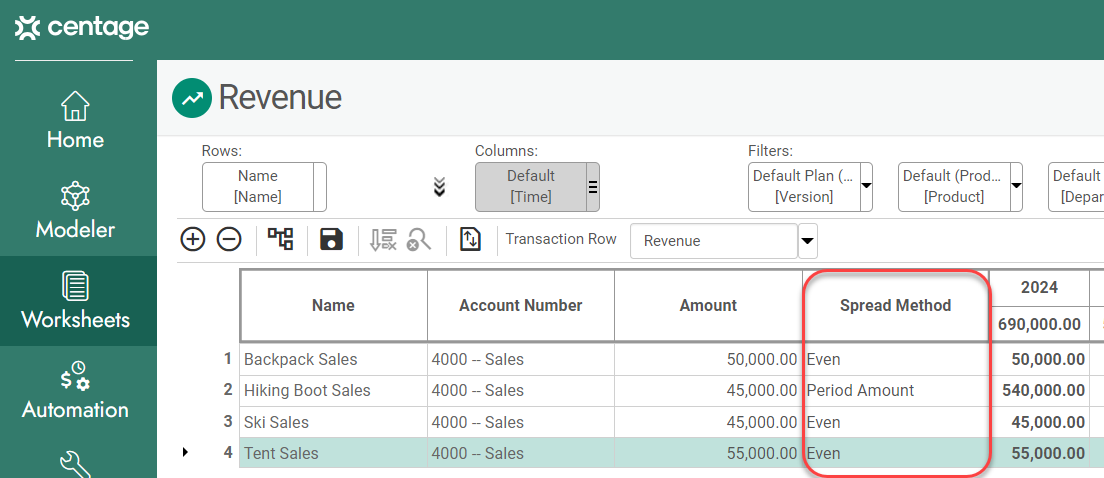Click the Name column header
The height and width of the screenshot is (478, 1104).
click(x=334, y=306)
